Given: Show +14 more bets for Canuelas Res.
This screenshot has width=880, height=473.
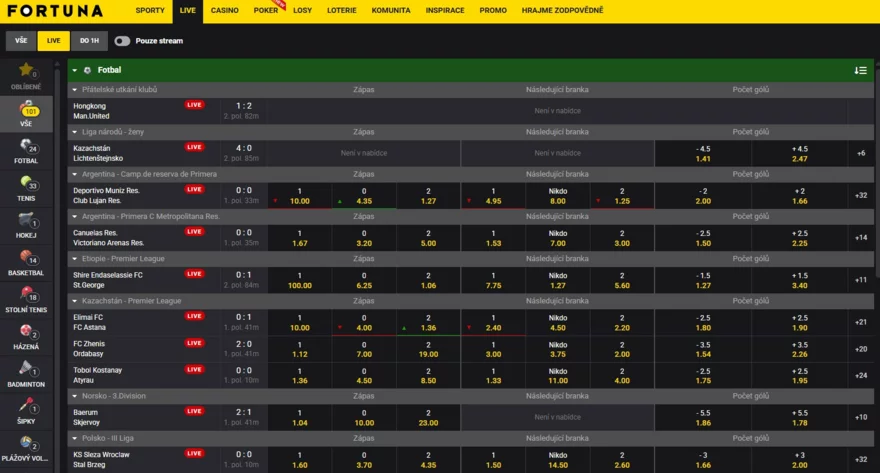Looking at the screenshot, I should click(861, 238).
